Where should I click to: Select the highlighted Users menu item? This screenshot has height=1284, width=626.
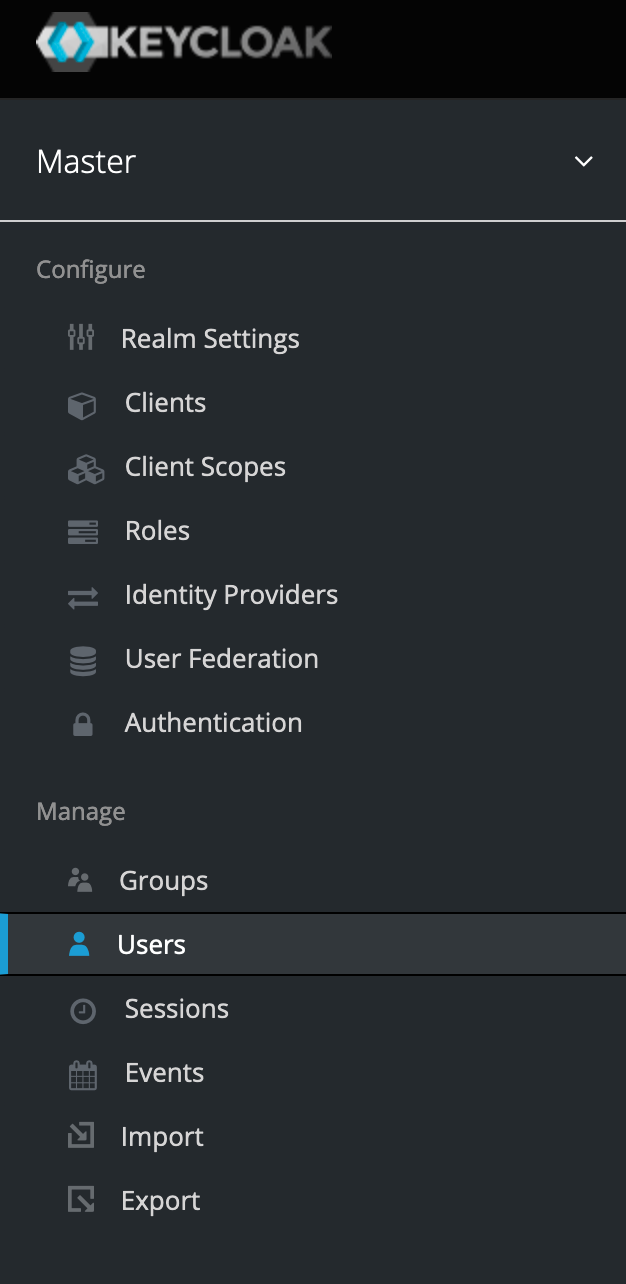(x=152, y=945)
